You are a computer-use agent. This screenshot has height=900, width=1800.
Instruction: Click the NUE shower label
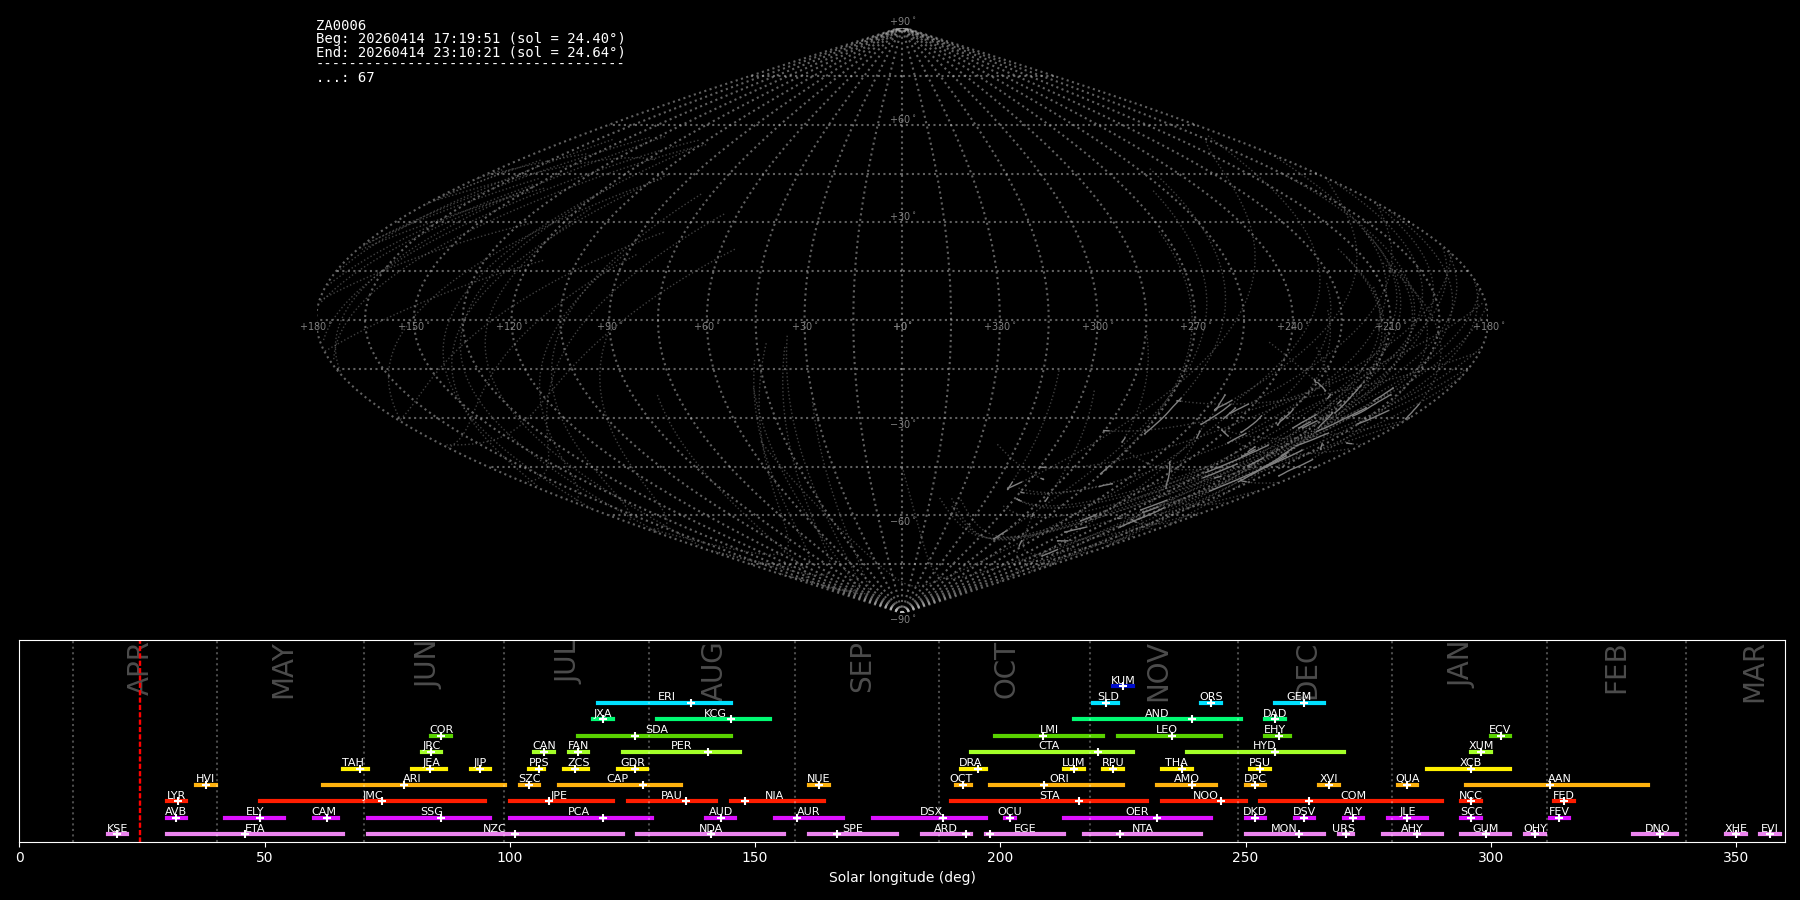pos(819,779)
